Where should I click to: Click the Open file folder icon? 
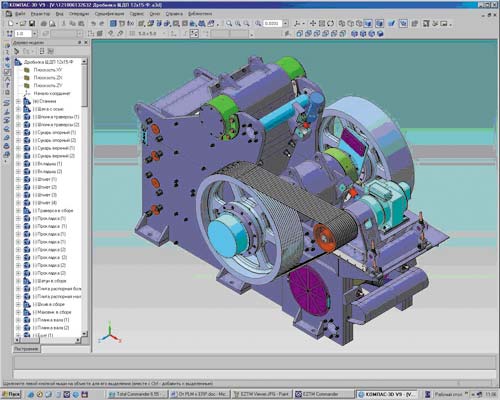pyautogui.click(x=23, y=23)
